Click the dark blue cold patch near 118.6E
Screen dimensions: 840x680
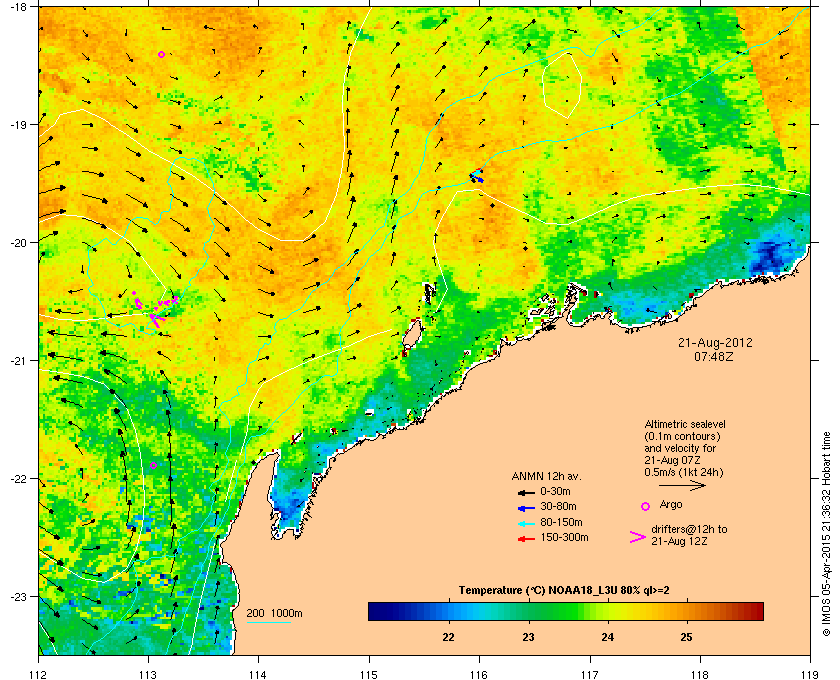click(769, 256)
